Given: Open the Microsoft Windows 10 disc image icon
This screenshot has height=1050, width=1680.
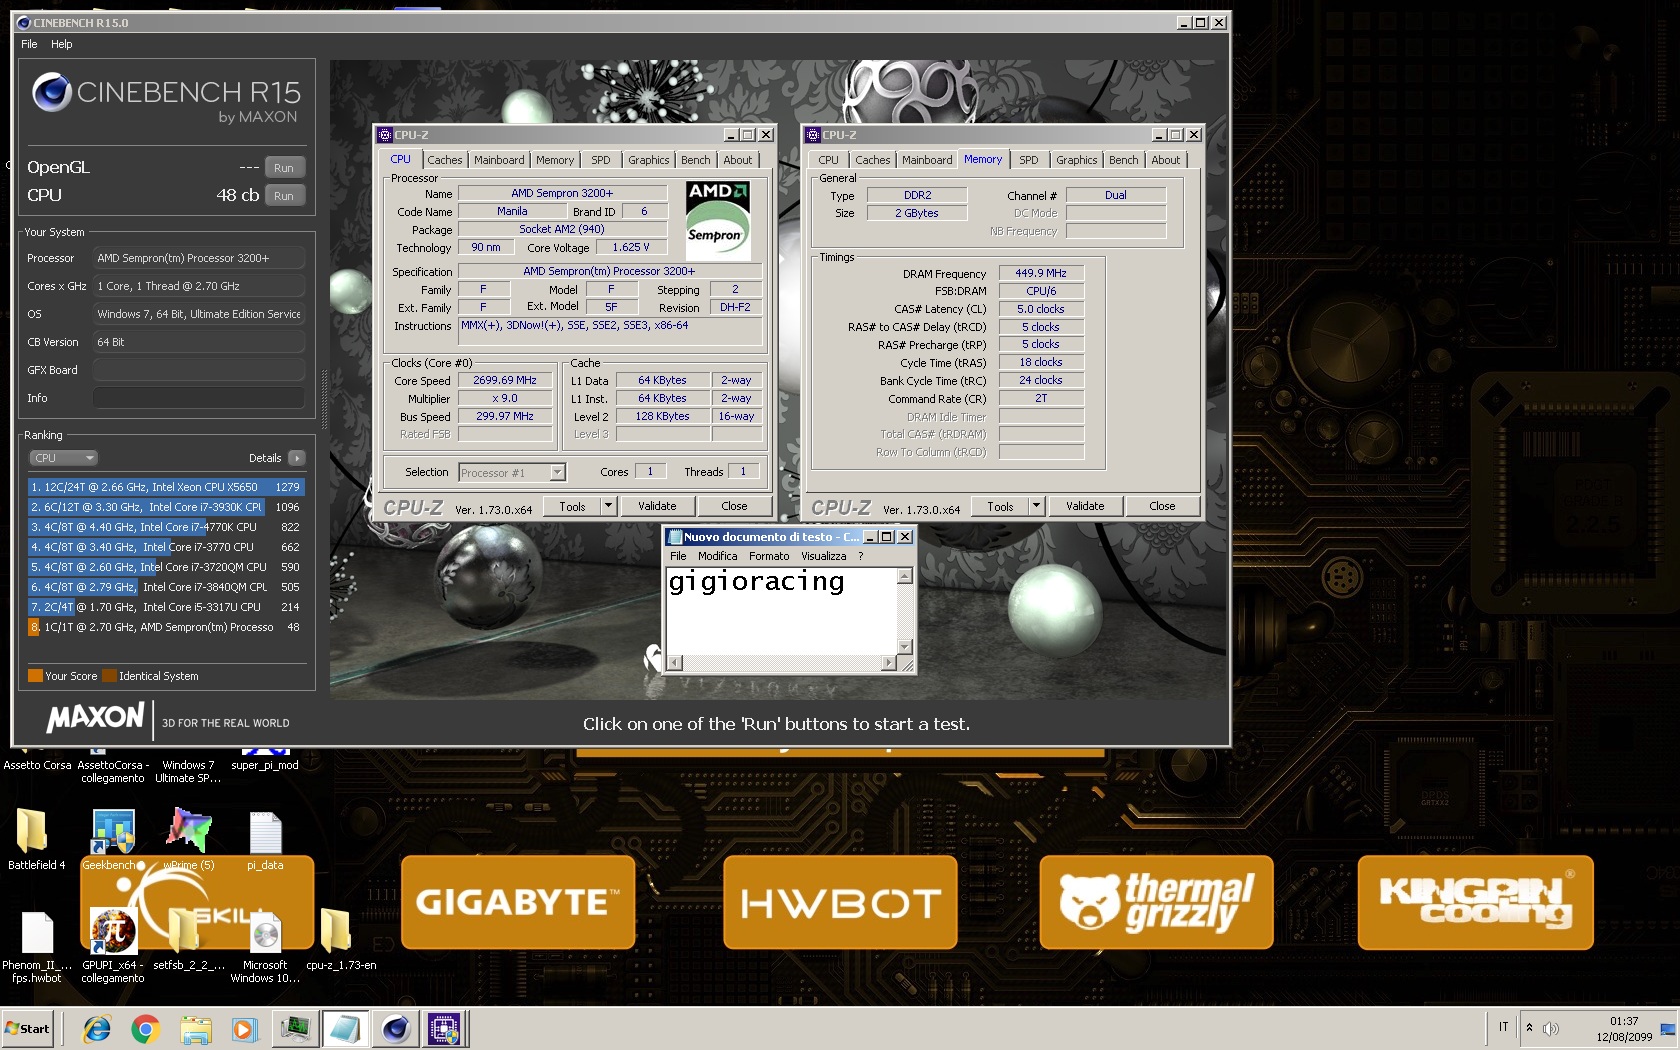Looking at the screenshot, I should click(x=265, y=933).
